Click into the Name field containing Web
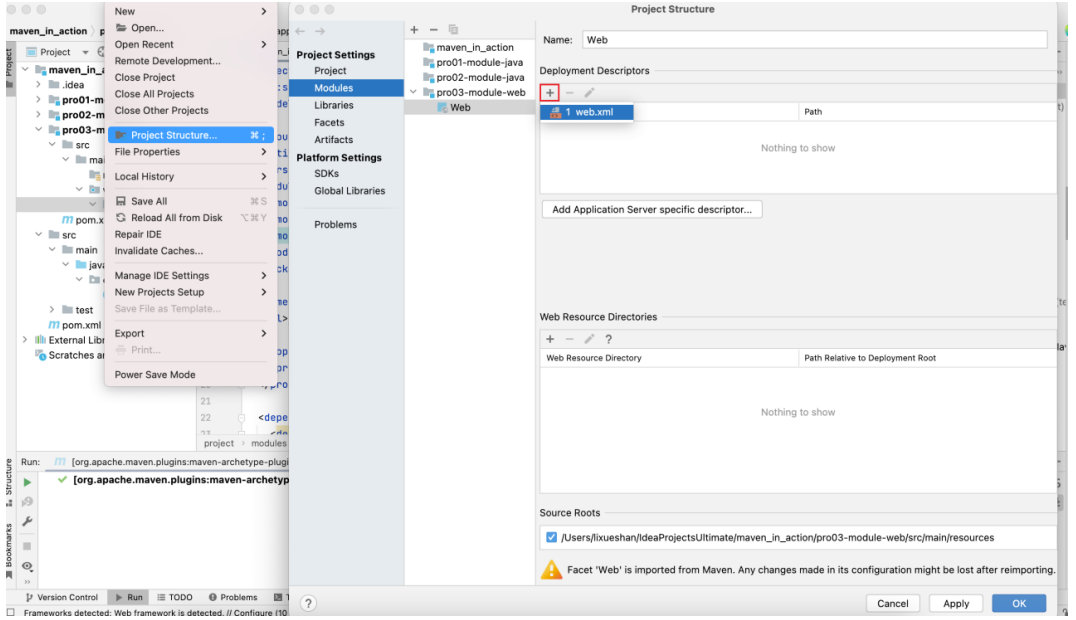The image size is (1076, 620). (815, 40)
